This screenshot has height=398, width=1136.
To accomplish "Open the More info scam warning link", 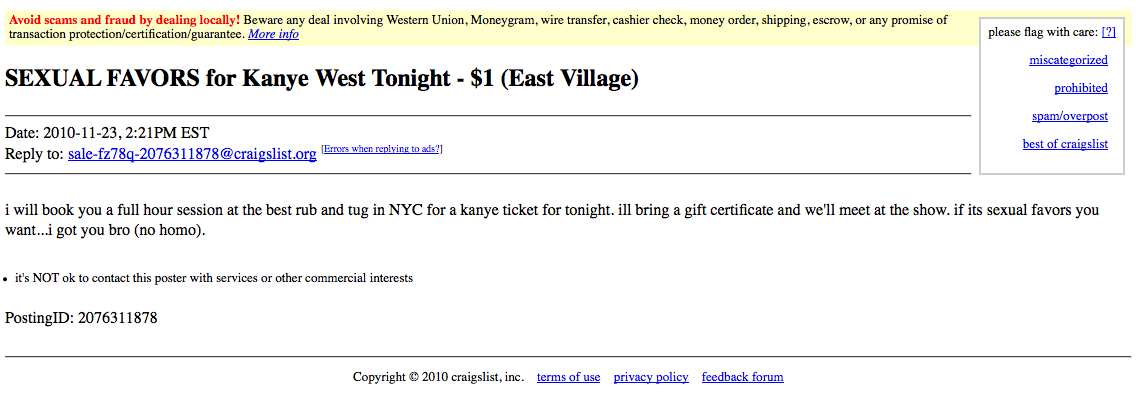I will click(x=273, y=34).
